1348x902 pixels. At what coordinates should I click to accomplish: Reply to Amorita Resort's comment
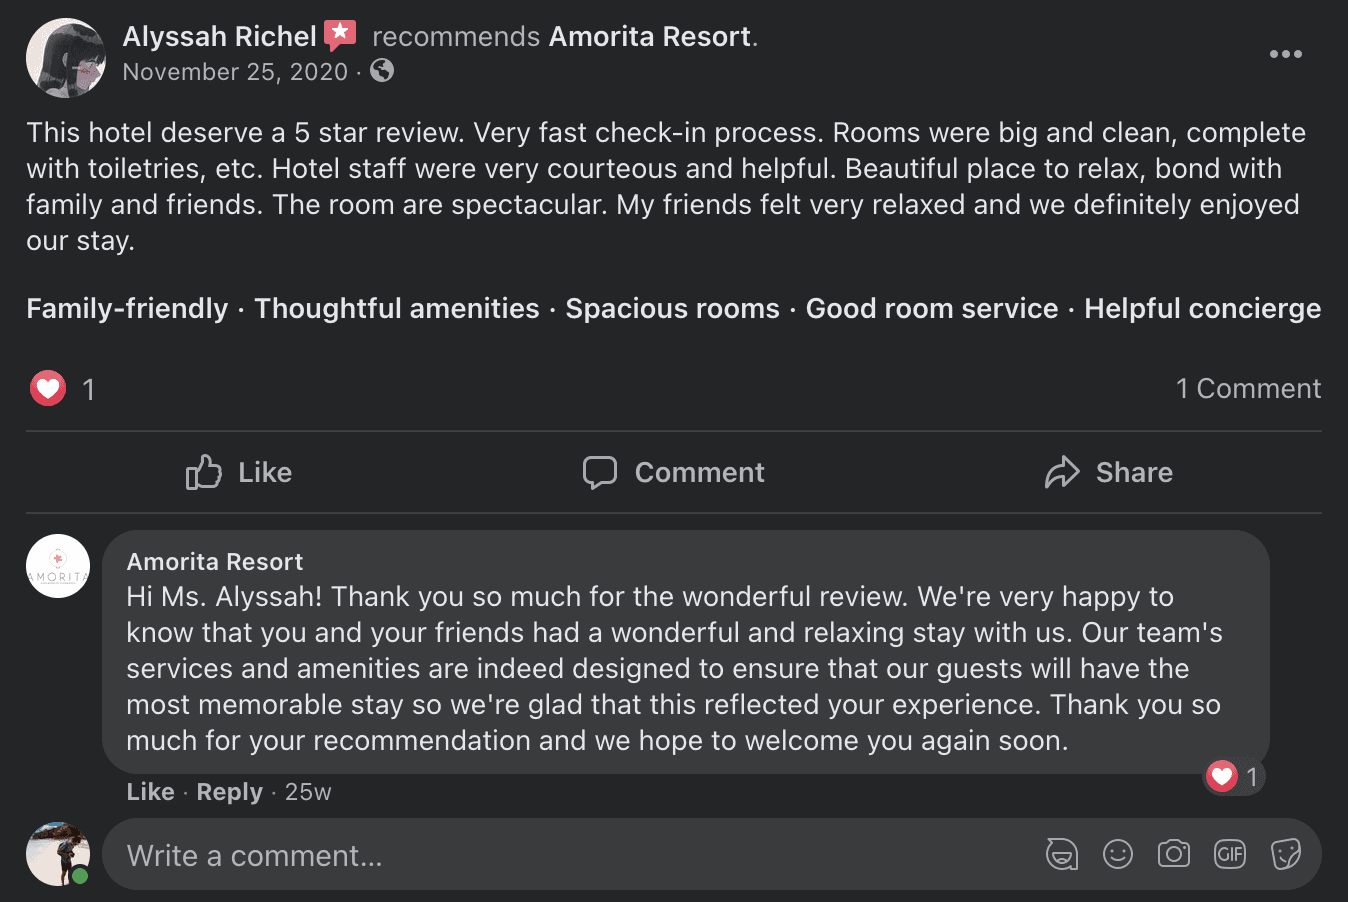point(228,791)
